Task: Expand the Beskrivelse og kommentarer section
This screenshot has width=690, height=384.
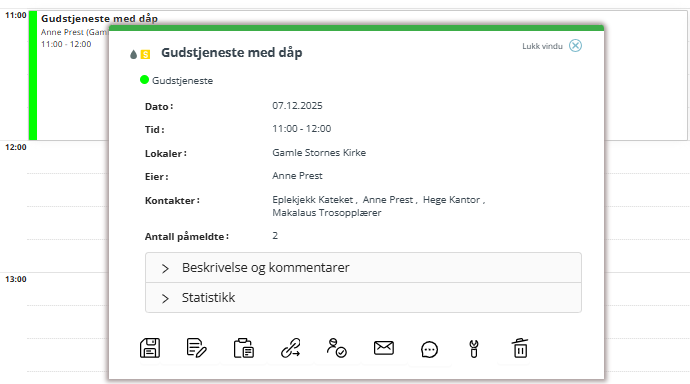Action: (x=363, y=267)
